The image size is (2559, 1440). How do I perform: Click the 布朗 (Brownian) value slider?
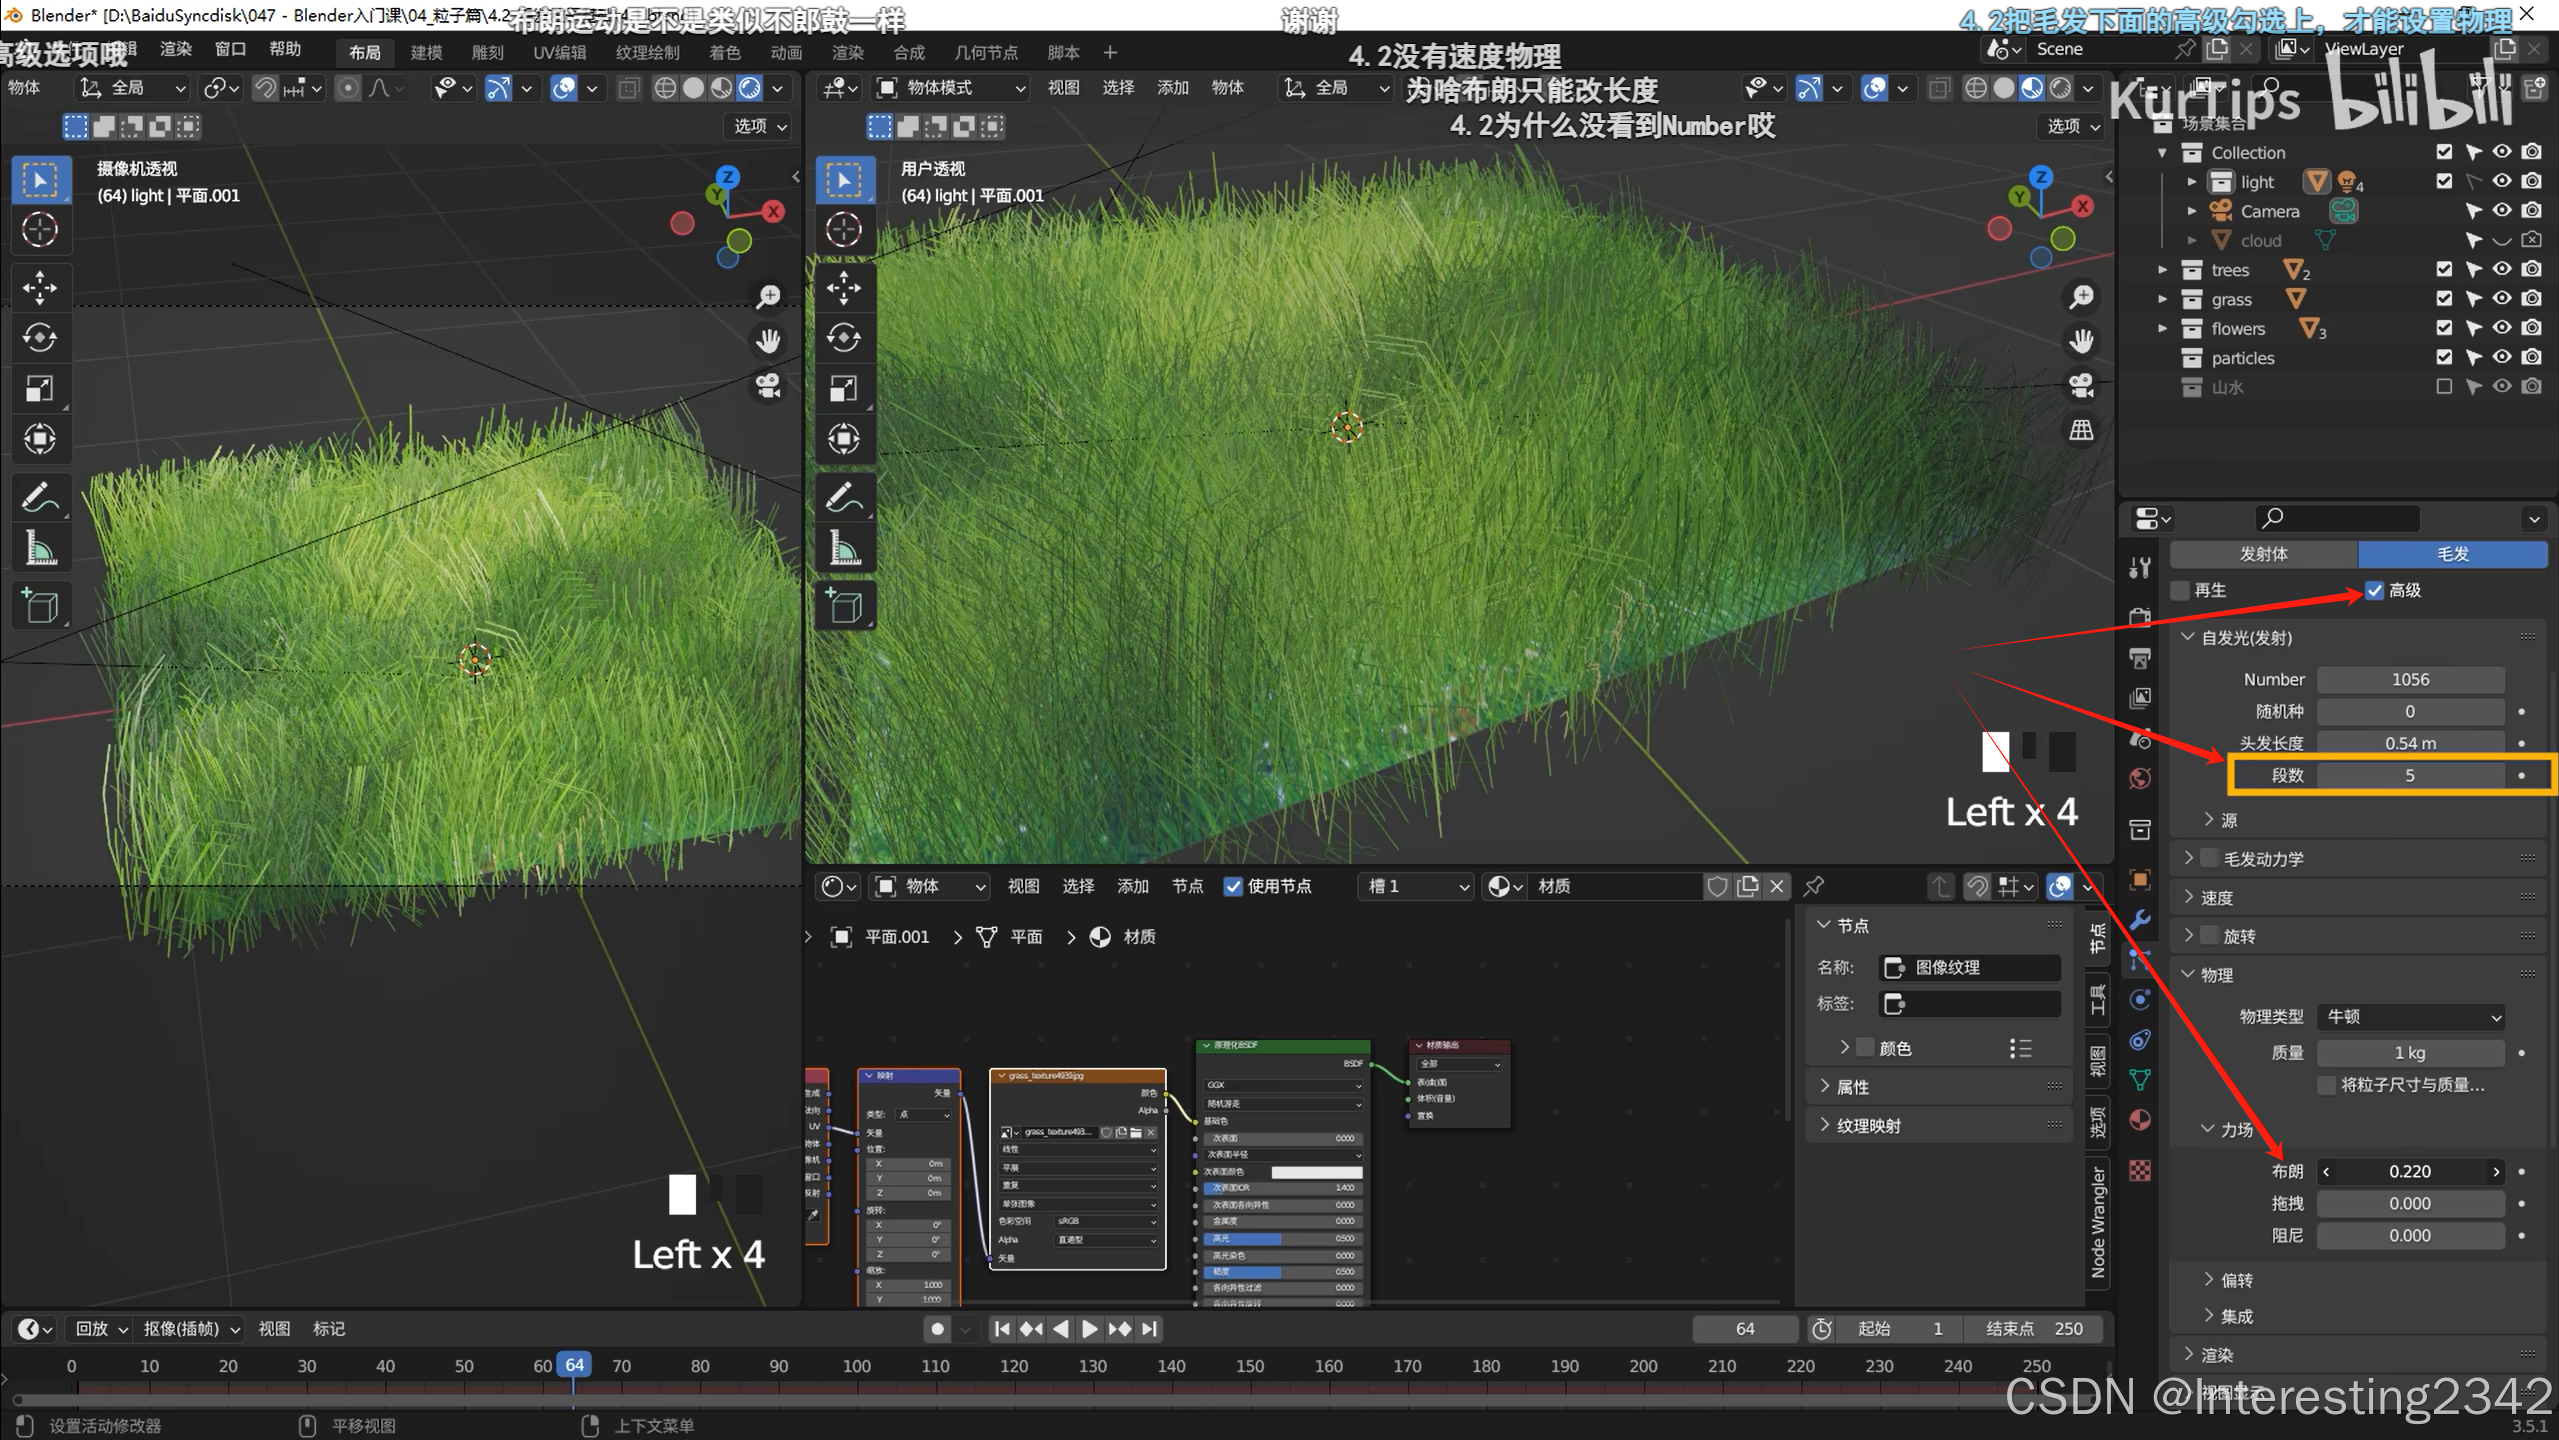(2410, 1171)
